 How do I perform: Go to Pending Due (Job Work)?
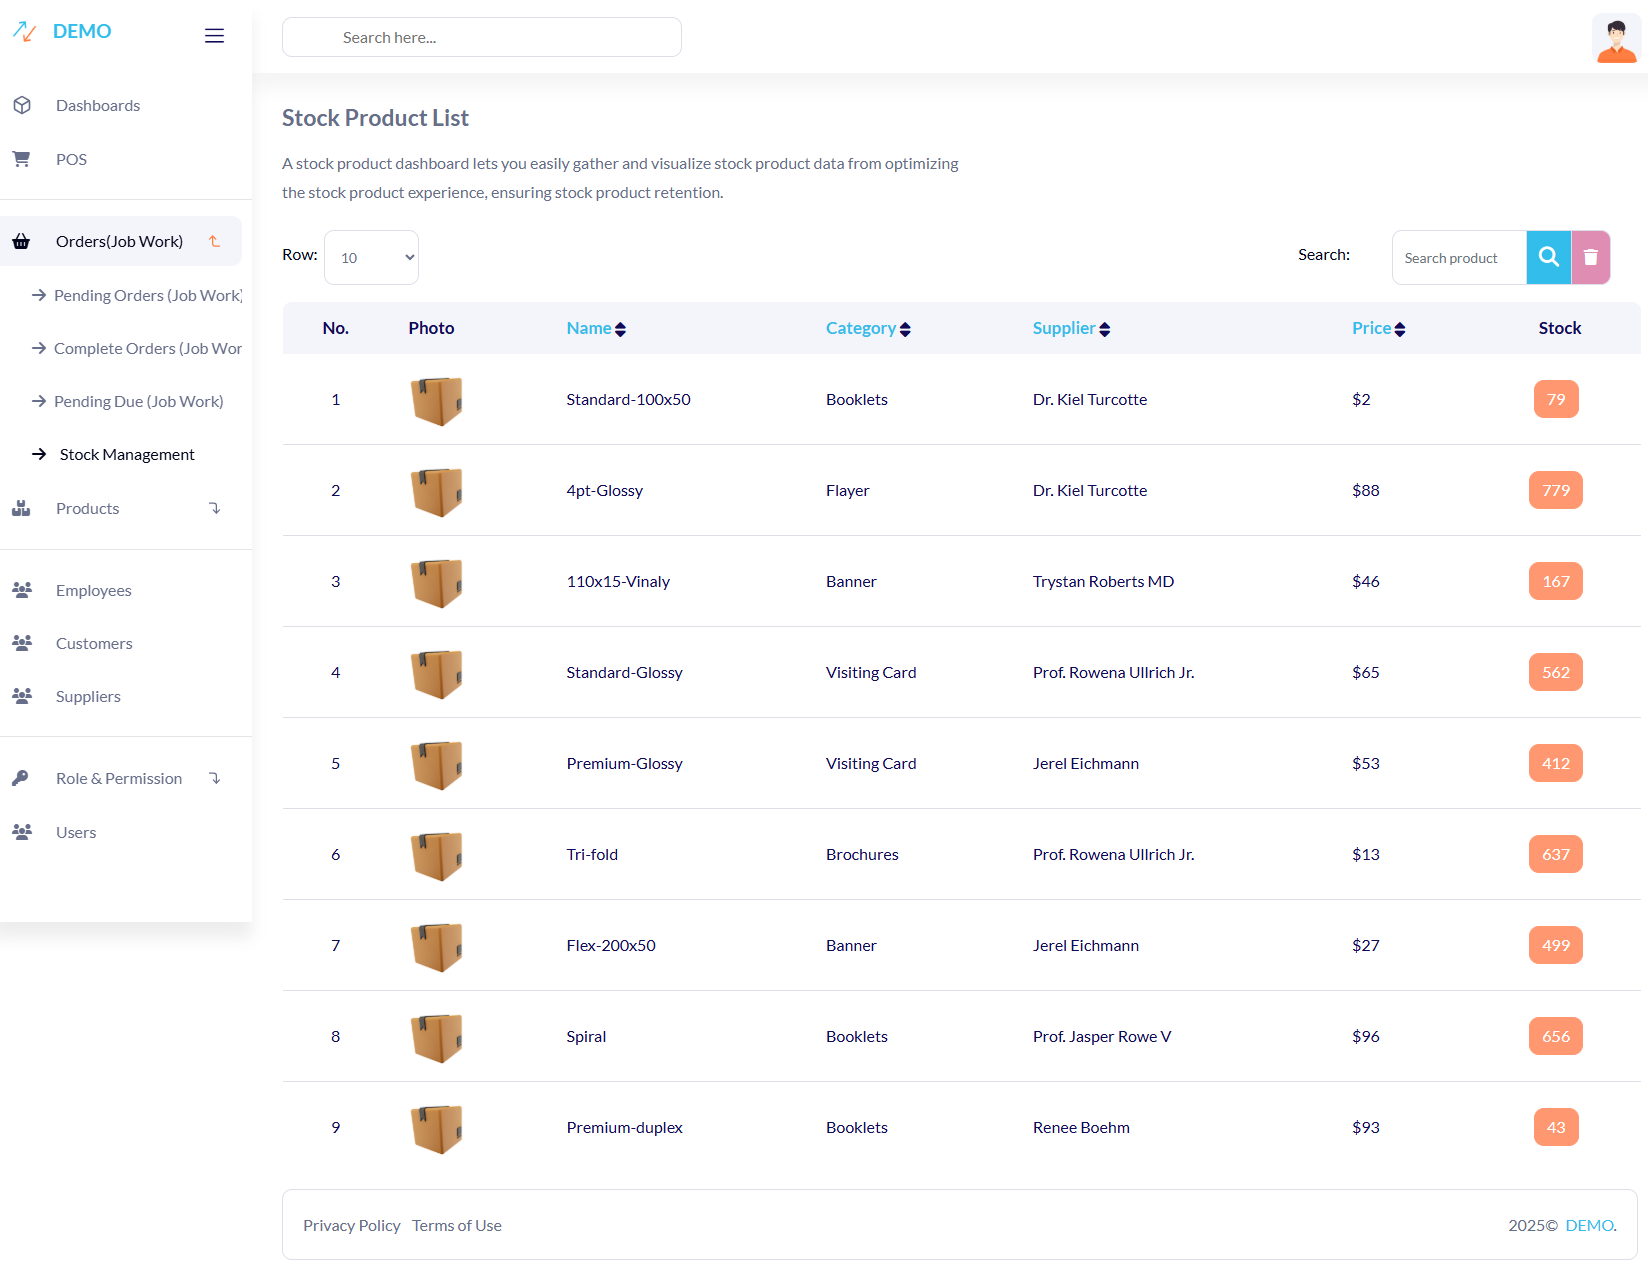click(138, 401)
